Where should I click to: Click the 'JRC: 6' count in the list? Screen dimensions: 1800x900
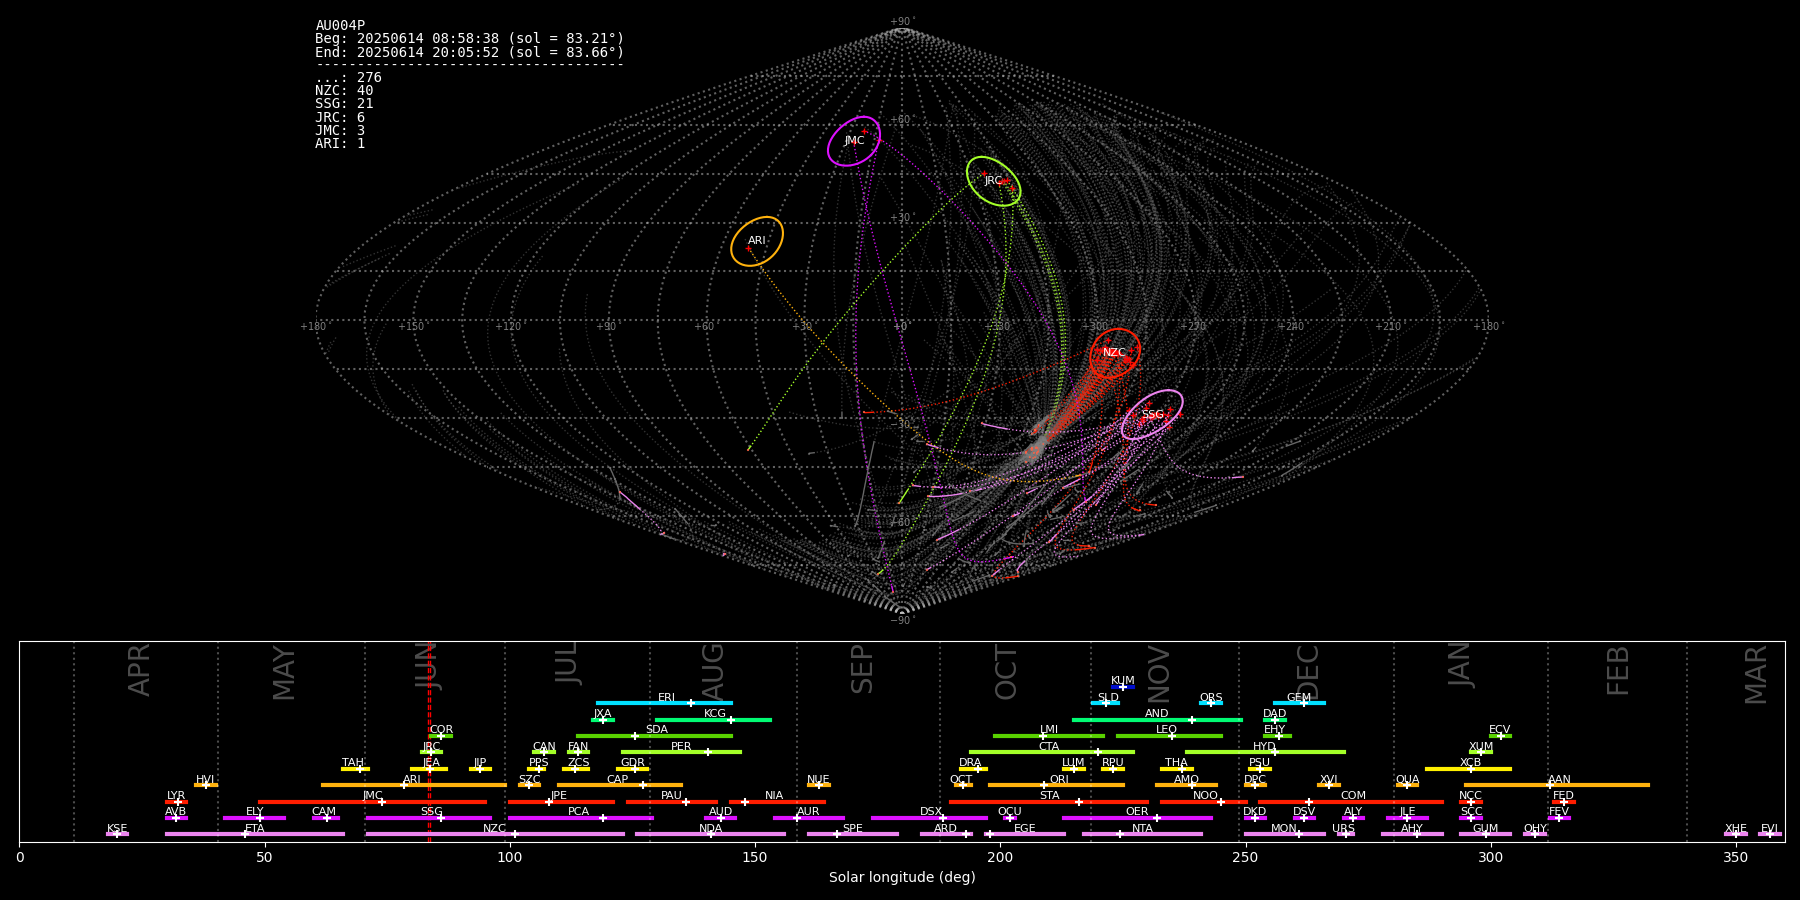[340, 117]
